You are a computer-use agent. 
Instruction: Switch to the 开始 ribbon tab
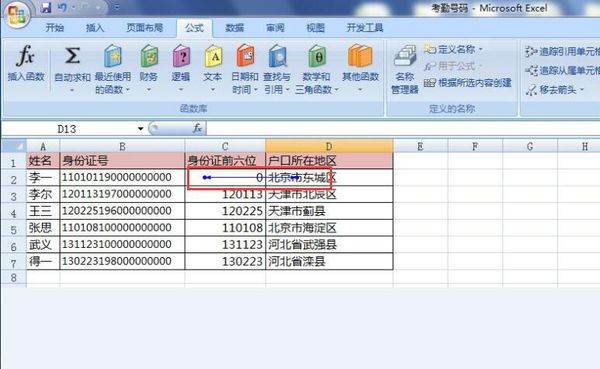pos(54,28)
